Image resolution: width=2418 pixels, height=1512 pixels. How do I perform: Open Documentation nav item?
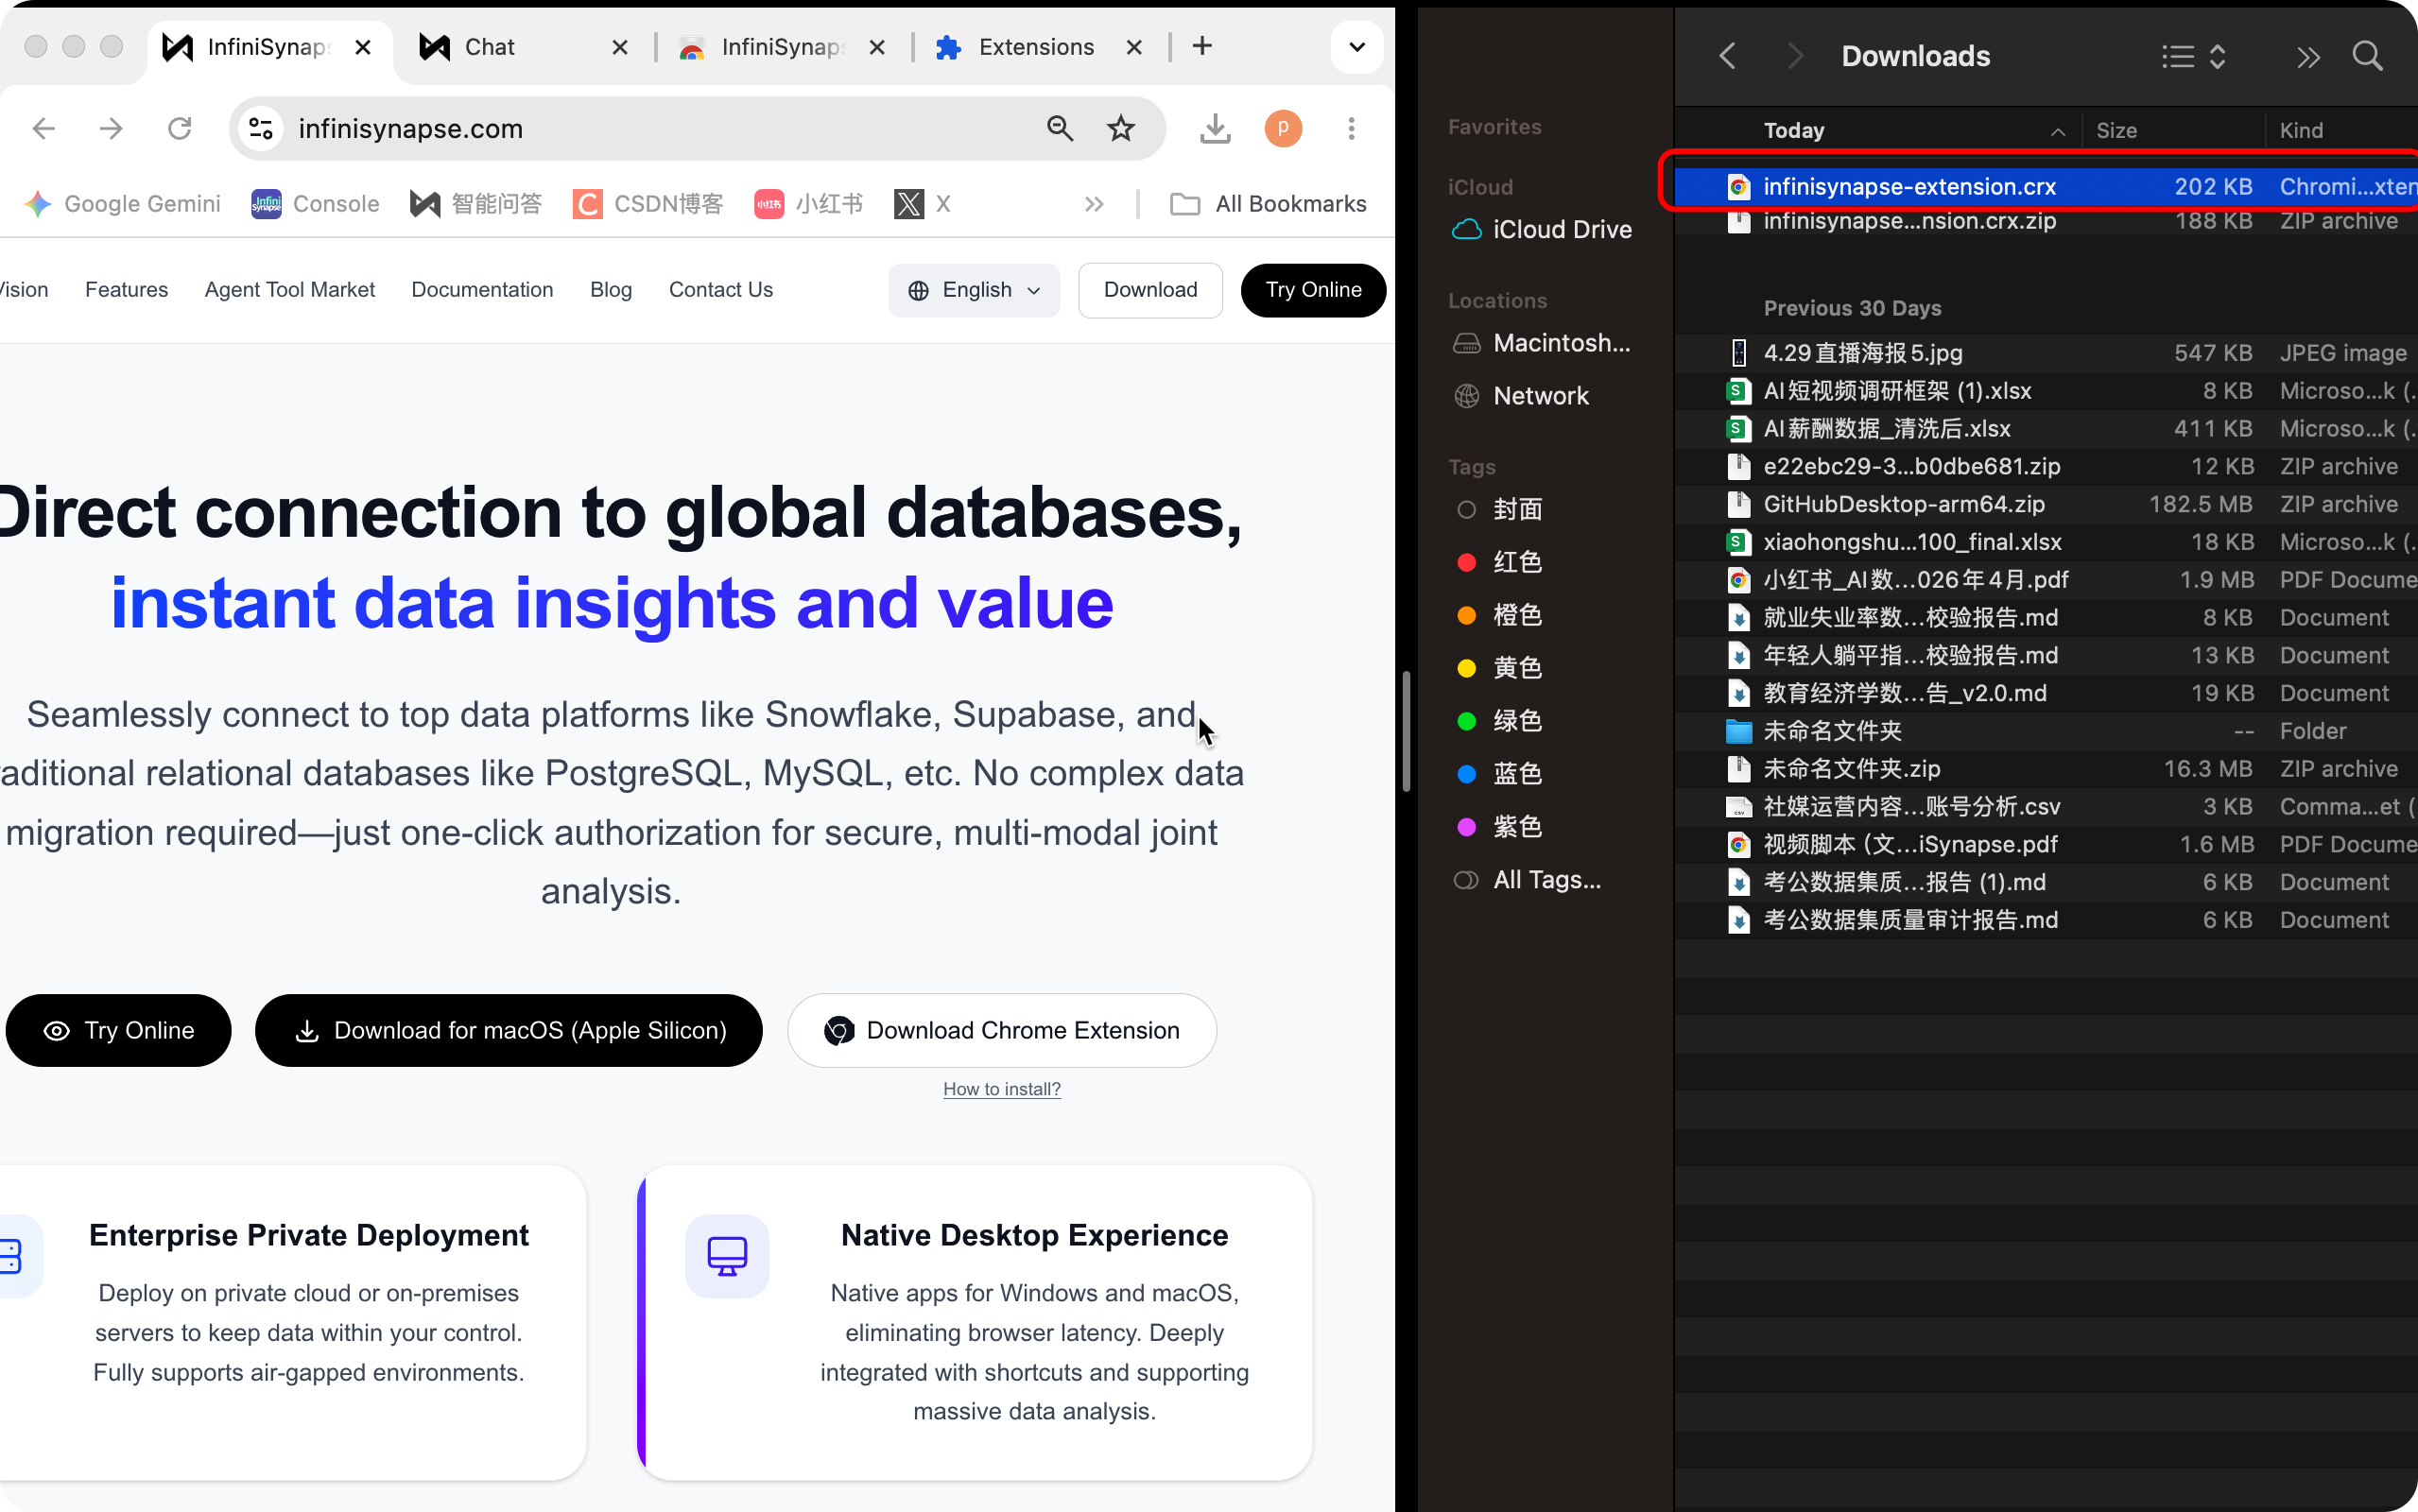click(482, 290)
